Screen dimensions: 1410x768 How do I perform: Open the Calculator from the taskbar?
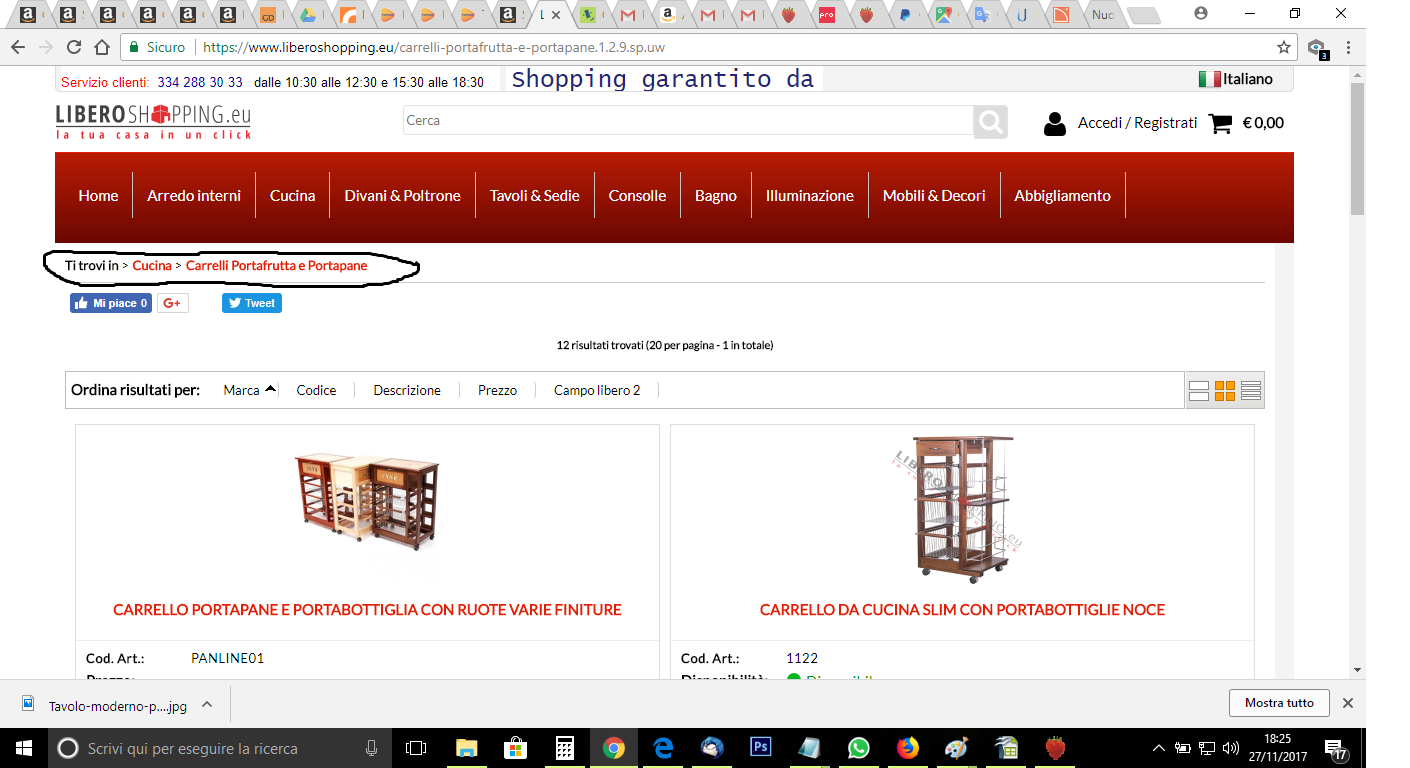[x=565, y=748]
